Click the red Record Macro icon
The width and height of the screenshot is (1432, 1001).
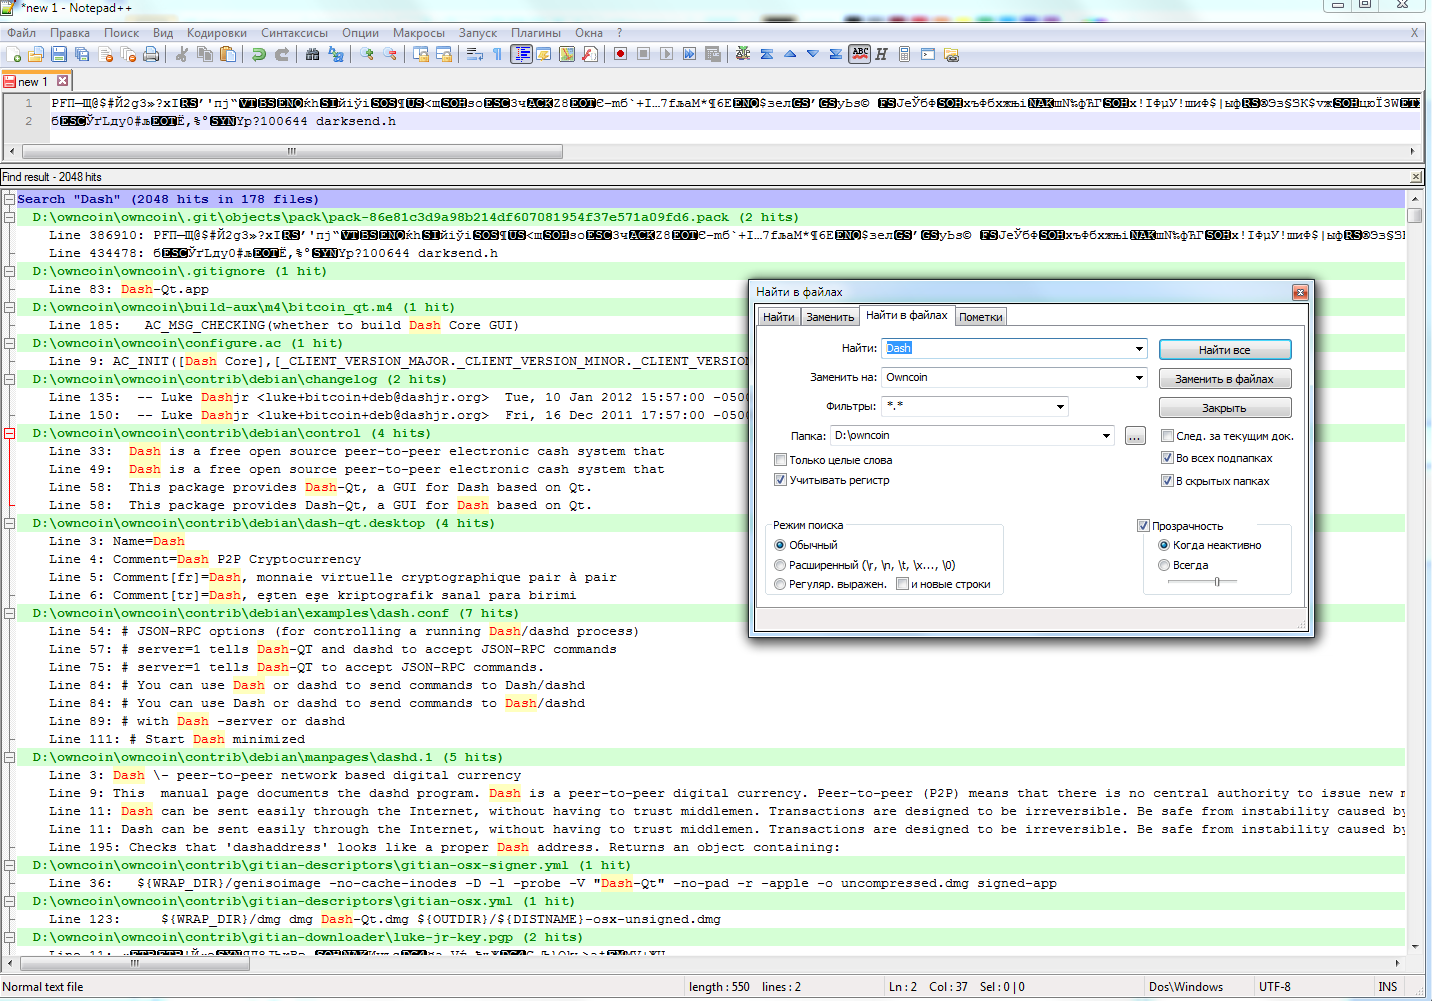(620, 54)
